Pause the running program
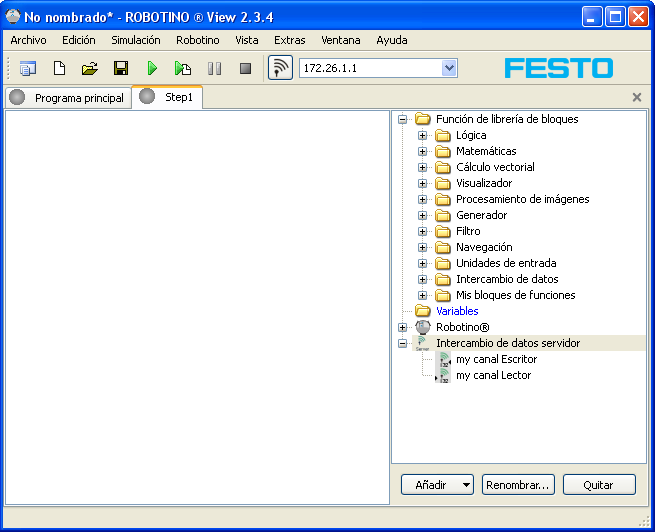This screenshot has width=655, height=532. pos(214,68)
